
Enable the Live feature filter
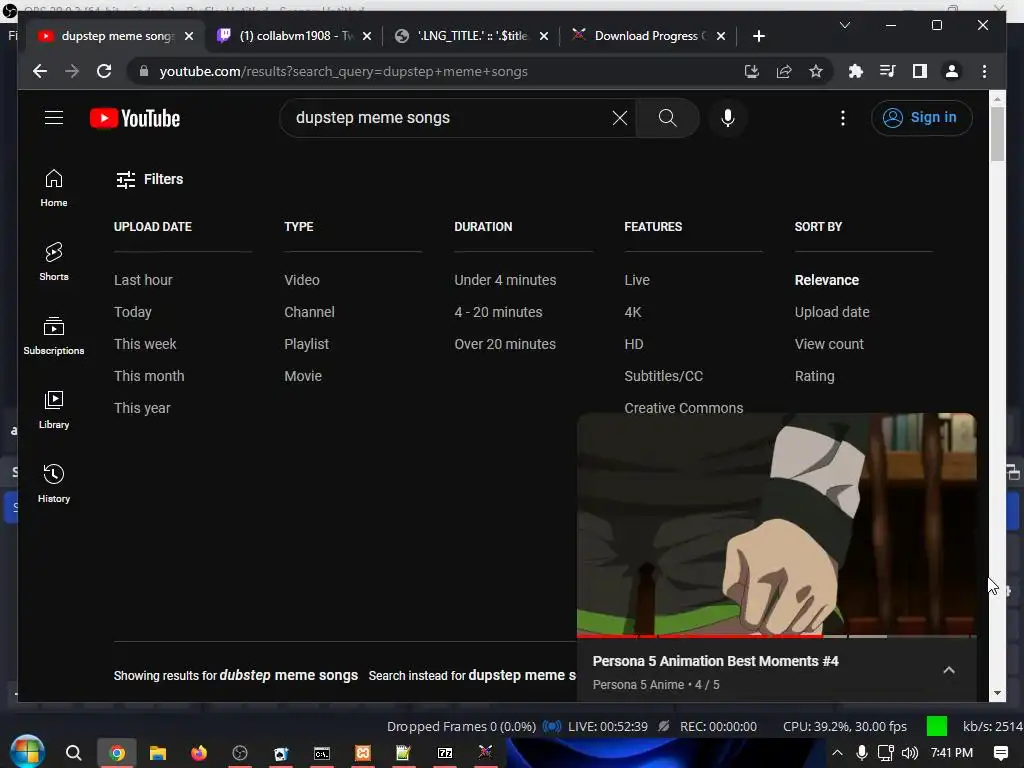pyautogui.click(x=637, y=280)
